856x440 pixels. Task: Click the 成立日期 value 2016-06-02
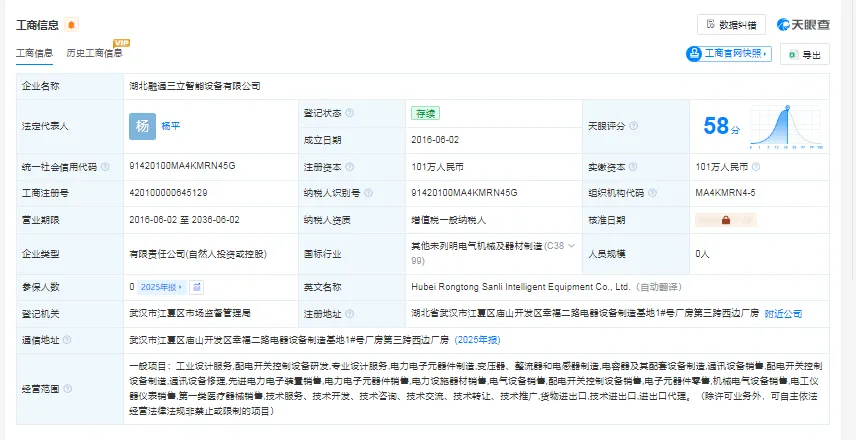pos(435,140)
